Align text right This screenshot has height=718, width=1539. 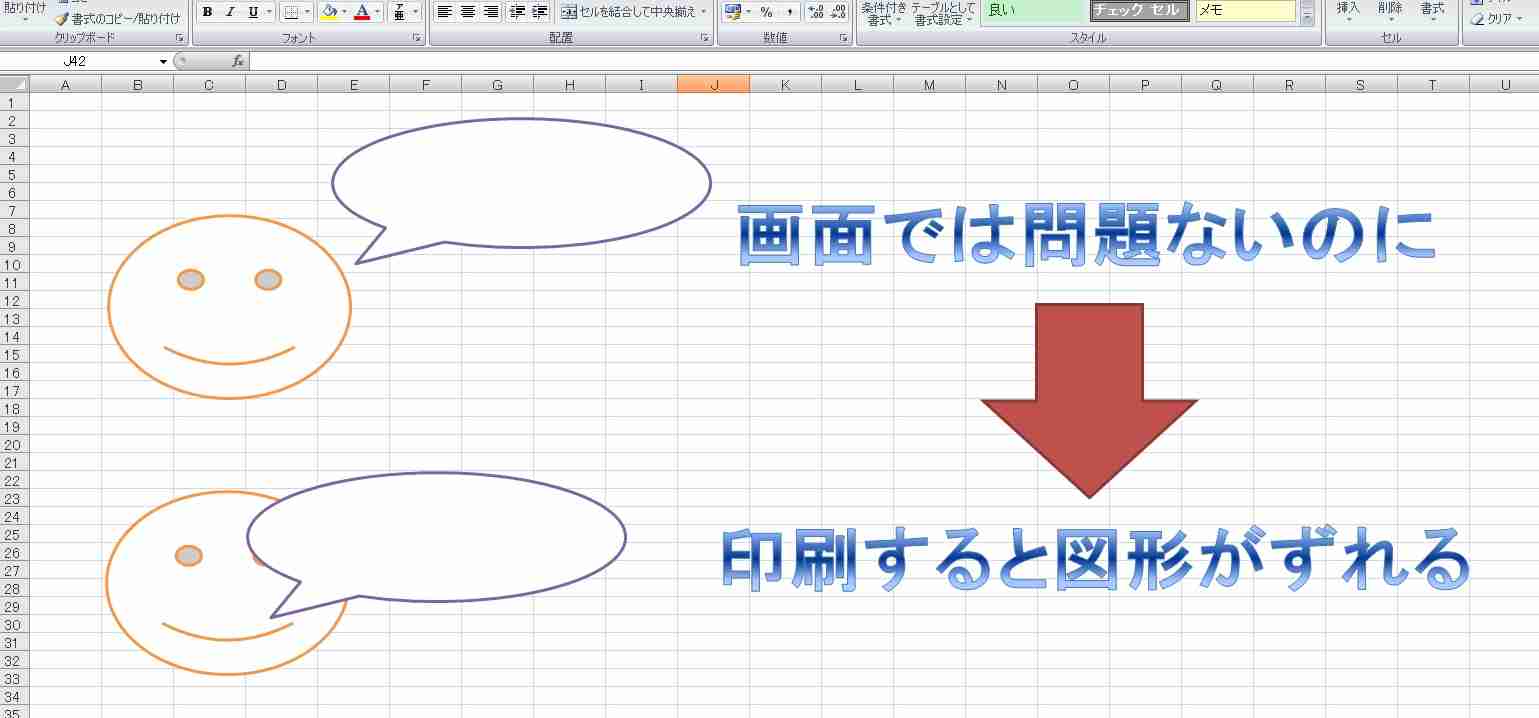tap(491, 12)
